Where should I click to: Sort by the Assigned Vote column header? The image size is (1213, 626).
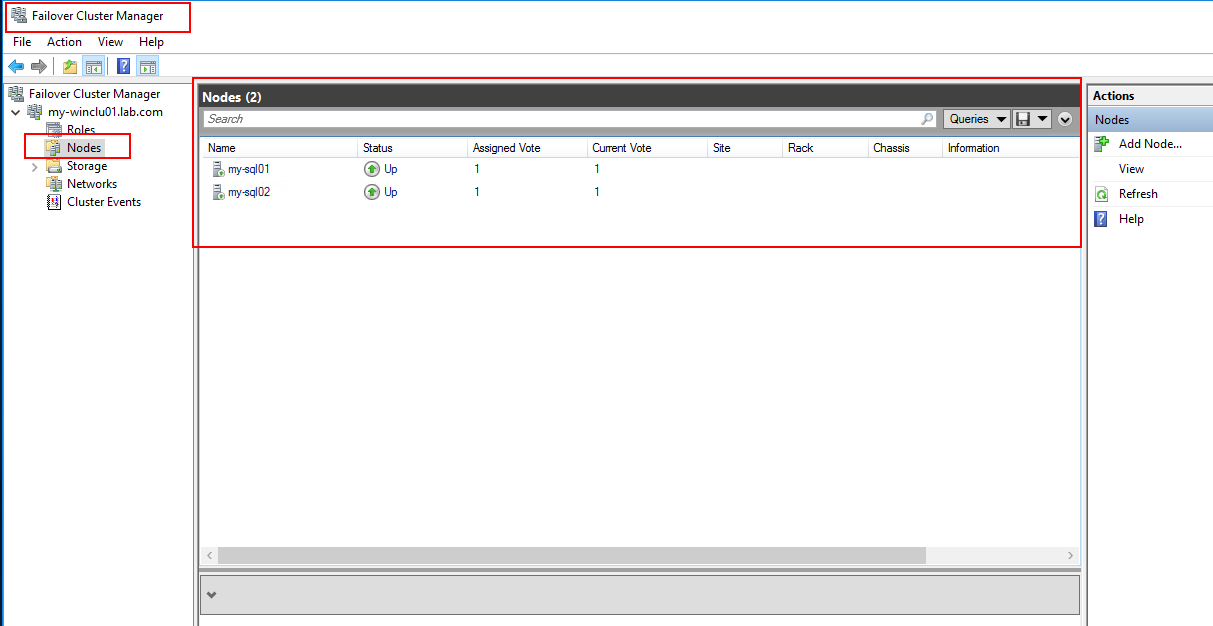point(527,148)
